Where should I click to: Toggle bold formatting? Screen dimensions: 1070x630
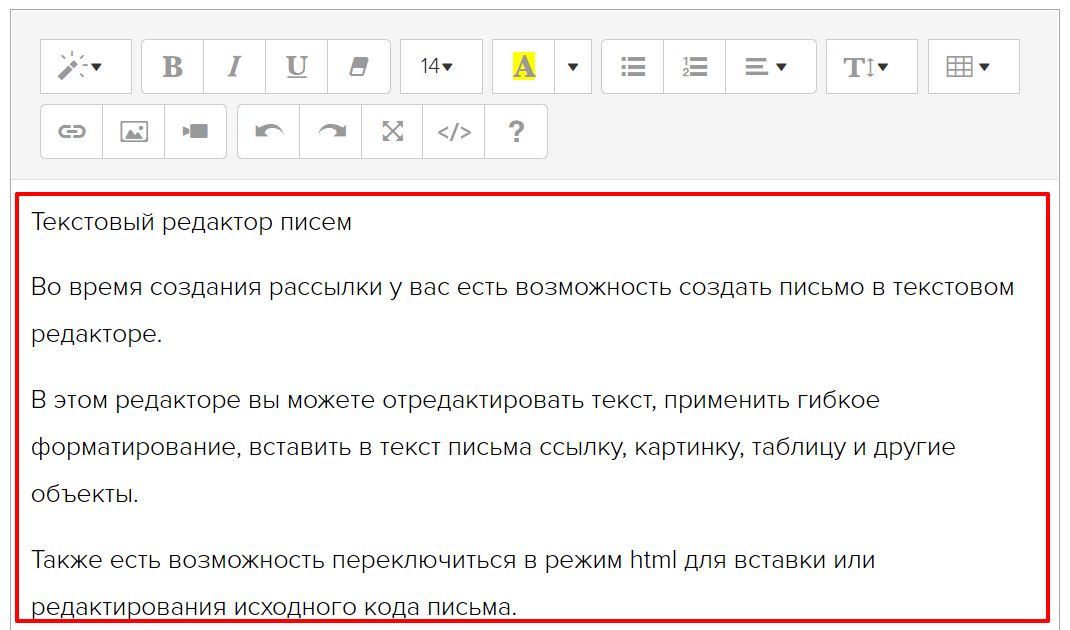[x=173, y=67]
